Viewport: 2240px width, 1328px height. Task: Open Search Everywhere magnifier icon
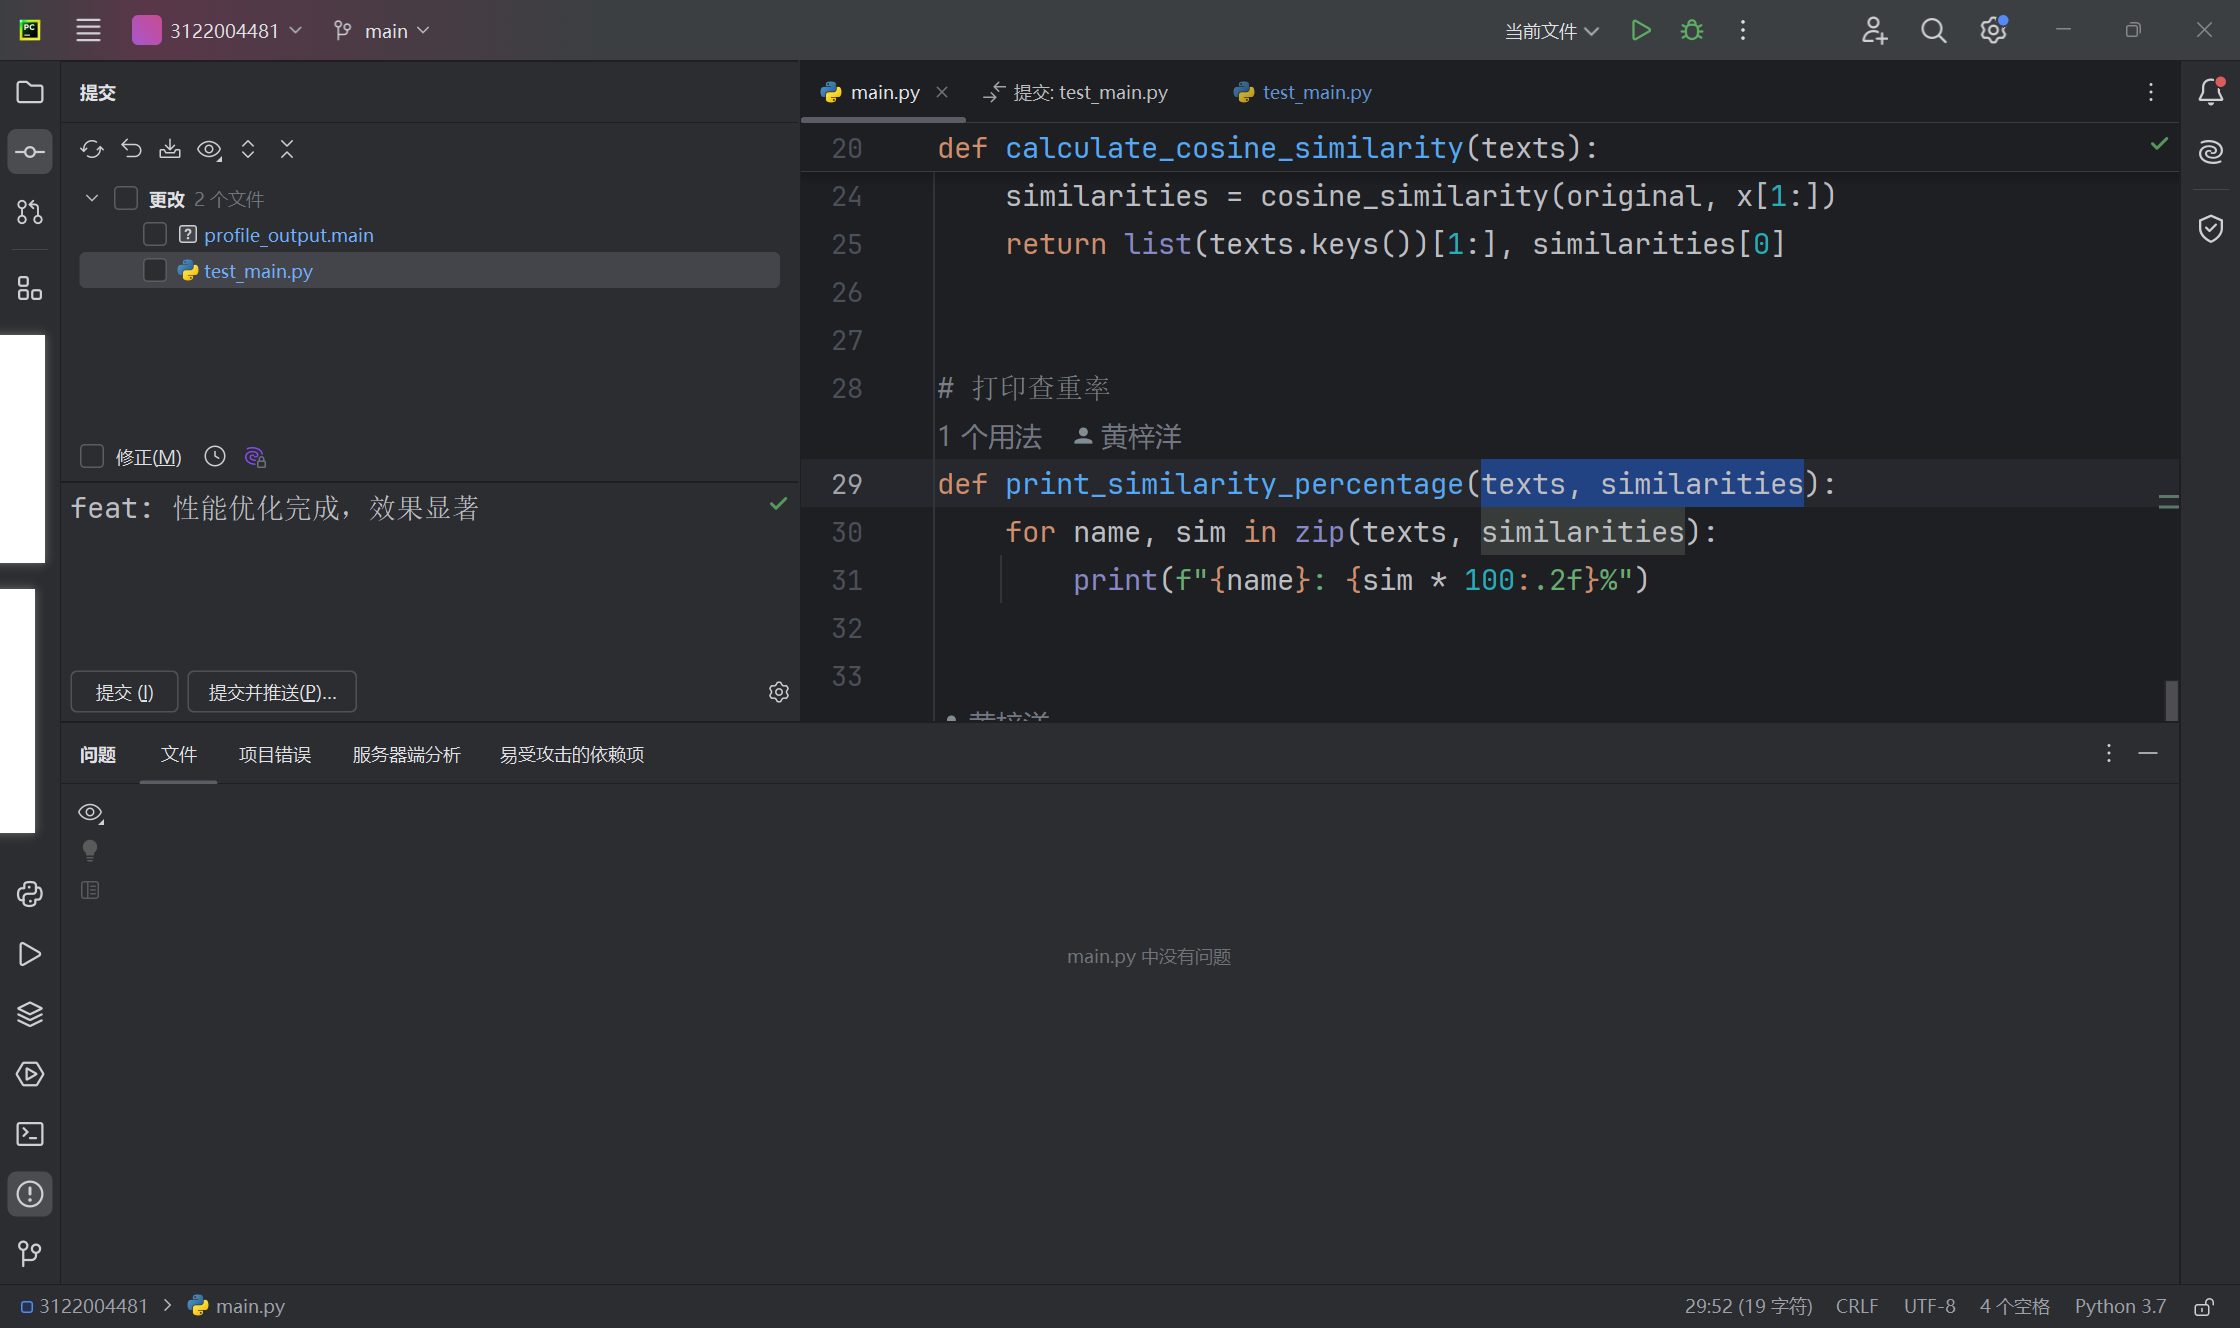pyautogui.click(x=1933, y=30)
